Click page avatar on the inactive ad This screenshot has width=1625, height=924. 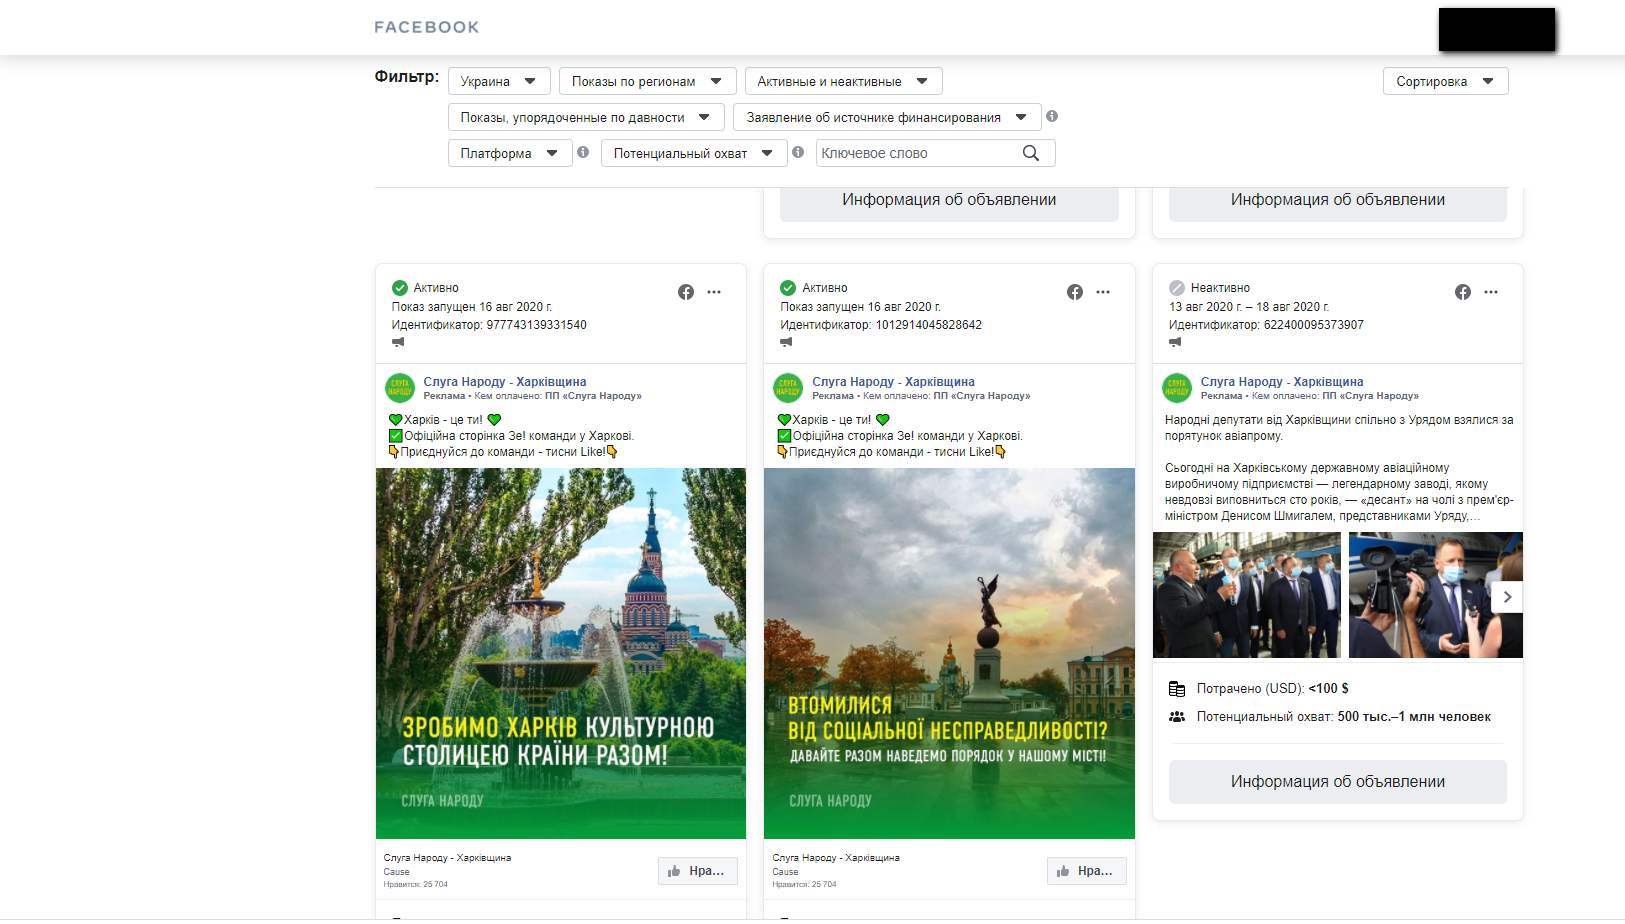tap(1177, 388)
